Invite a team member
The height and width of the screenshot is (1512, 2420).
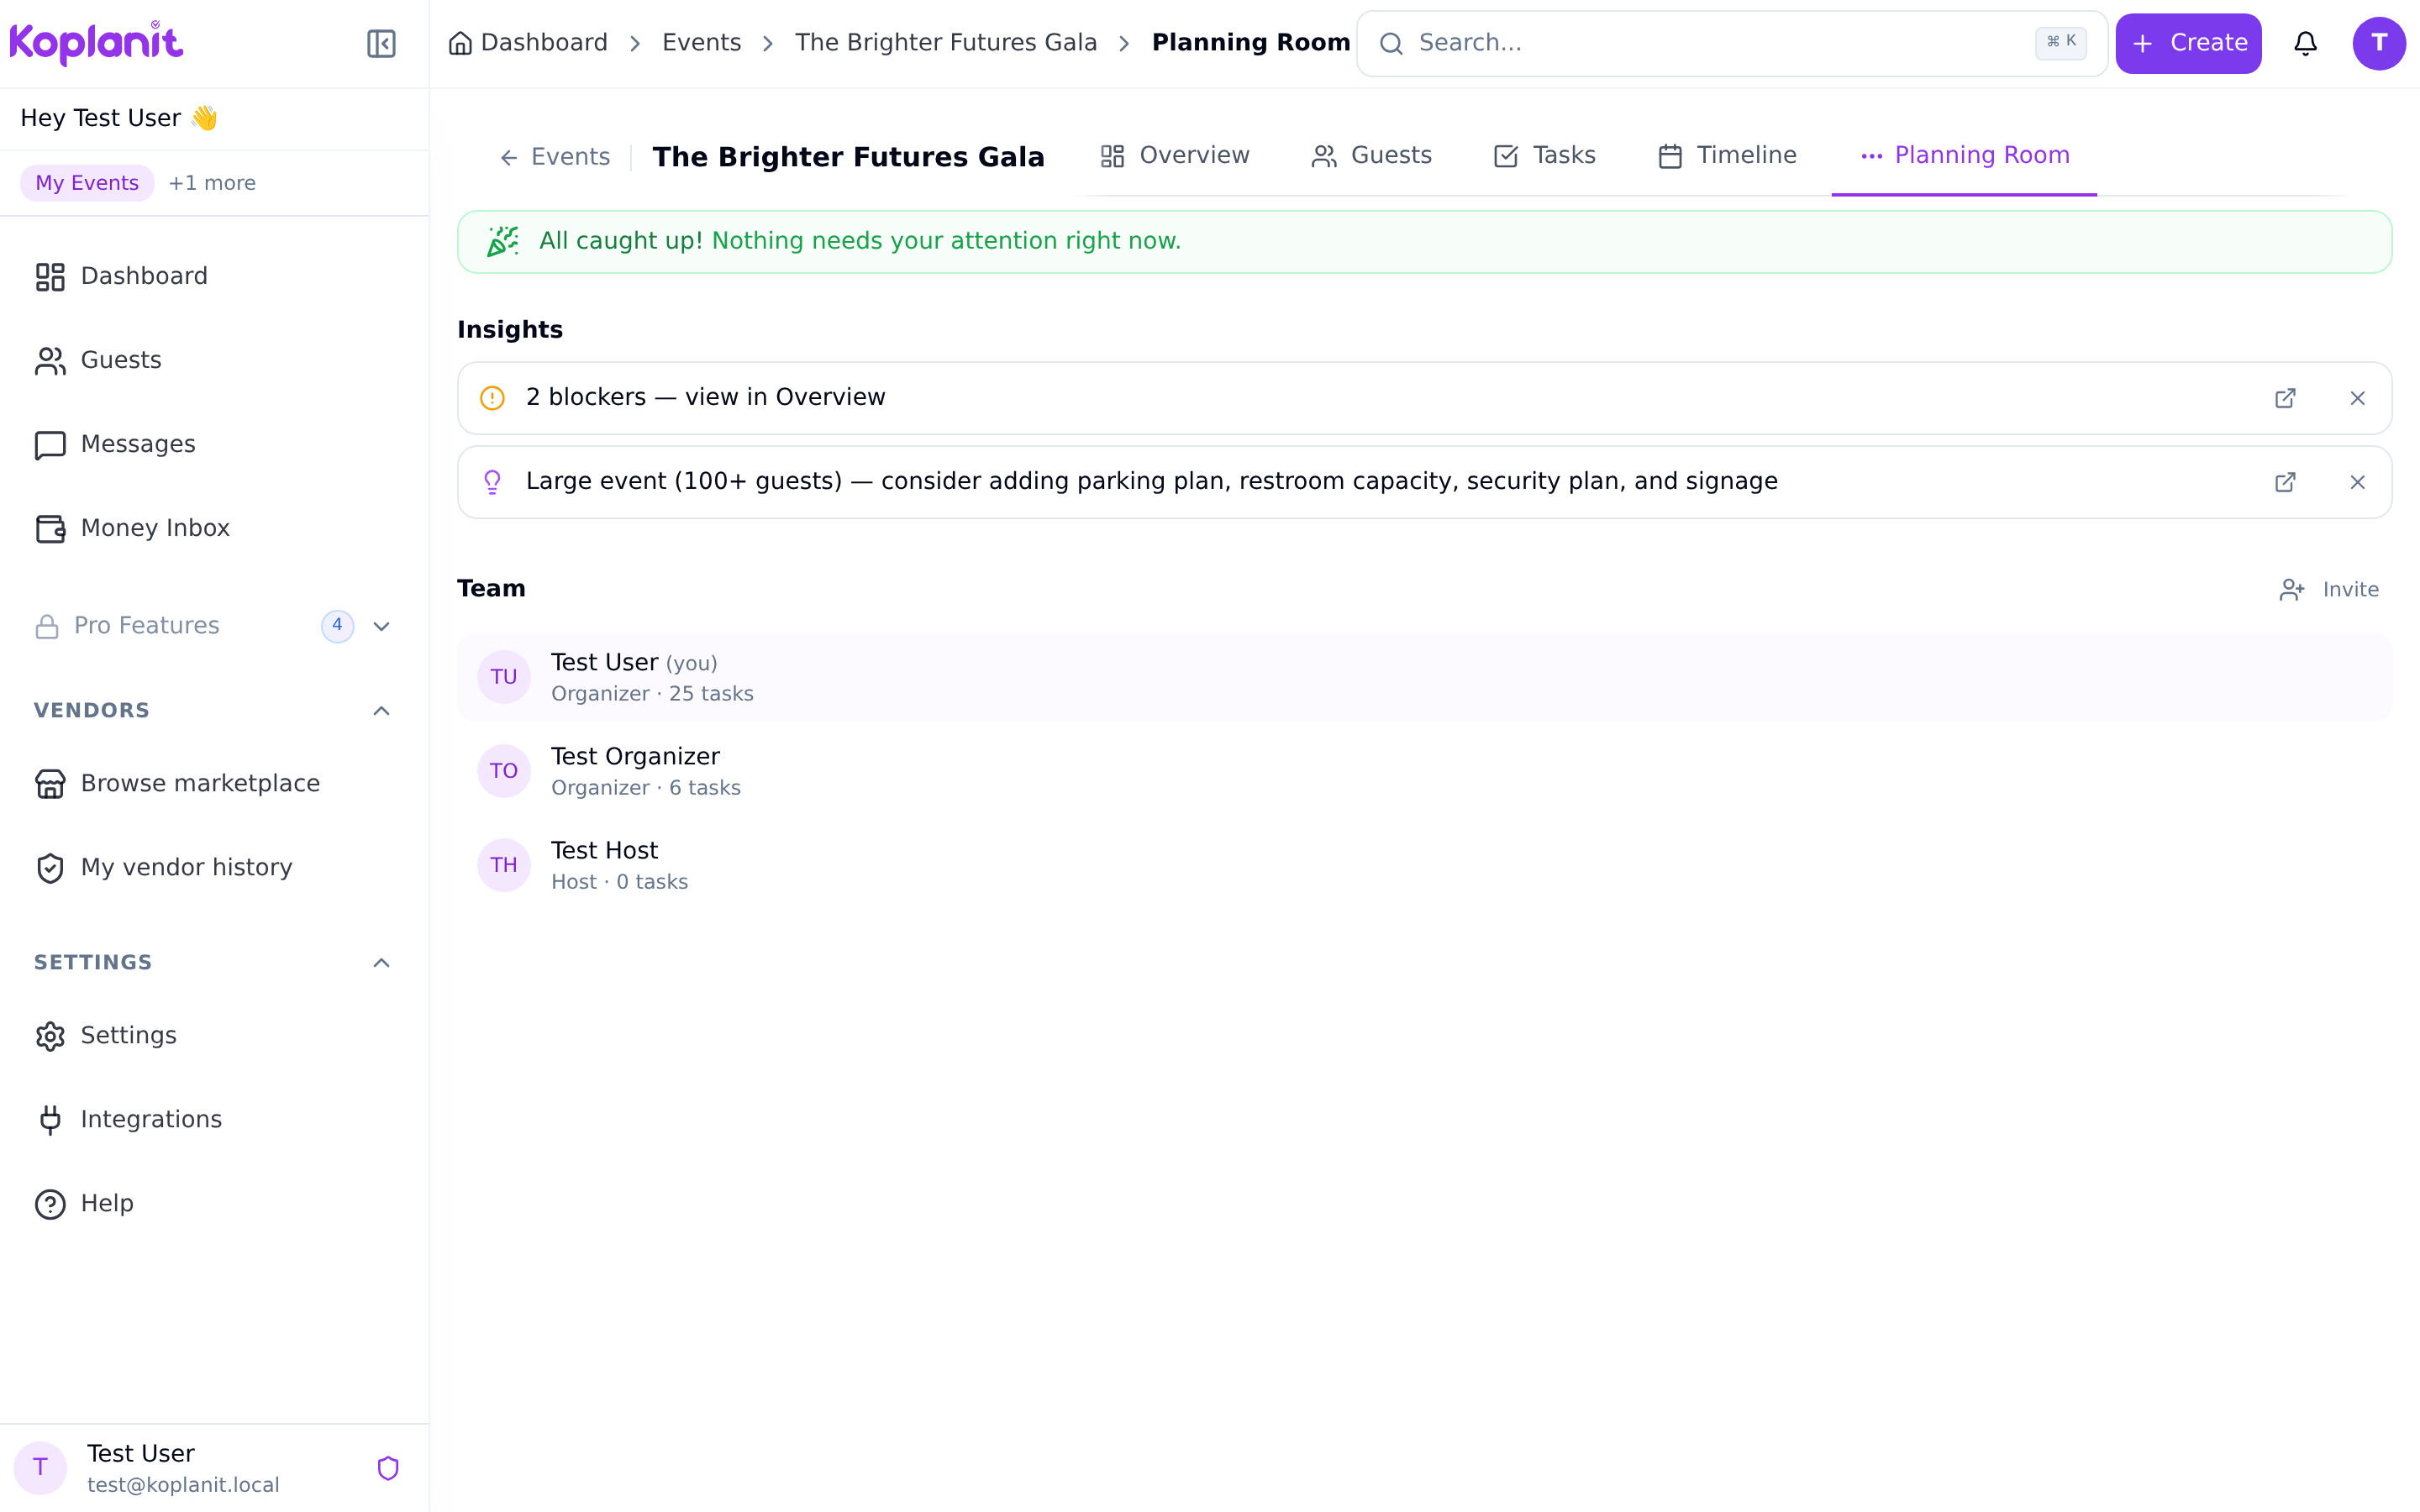tap(2329, 590)
